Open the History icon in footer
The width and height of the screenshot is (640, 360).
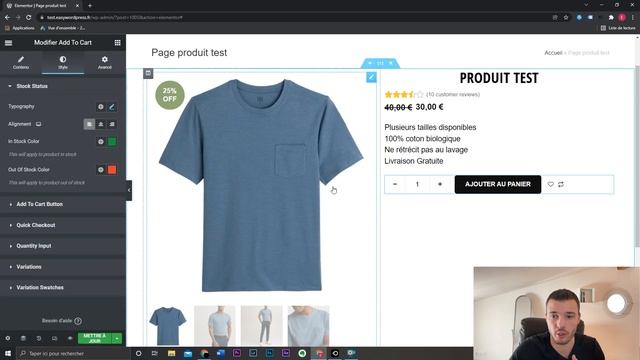[39, 338]
